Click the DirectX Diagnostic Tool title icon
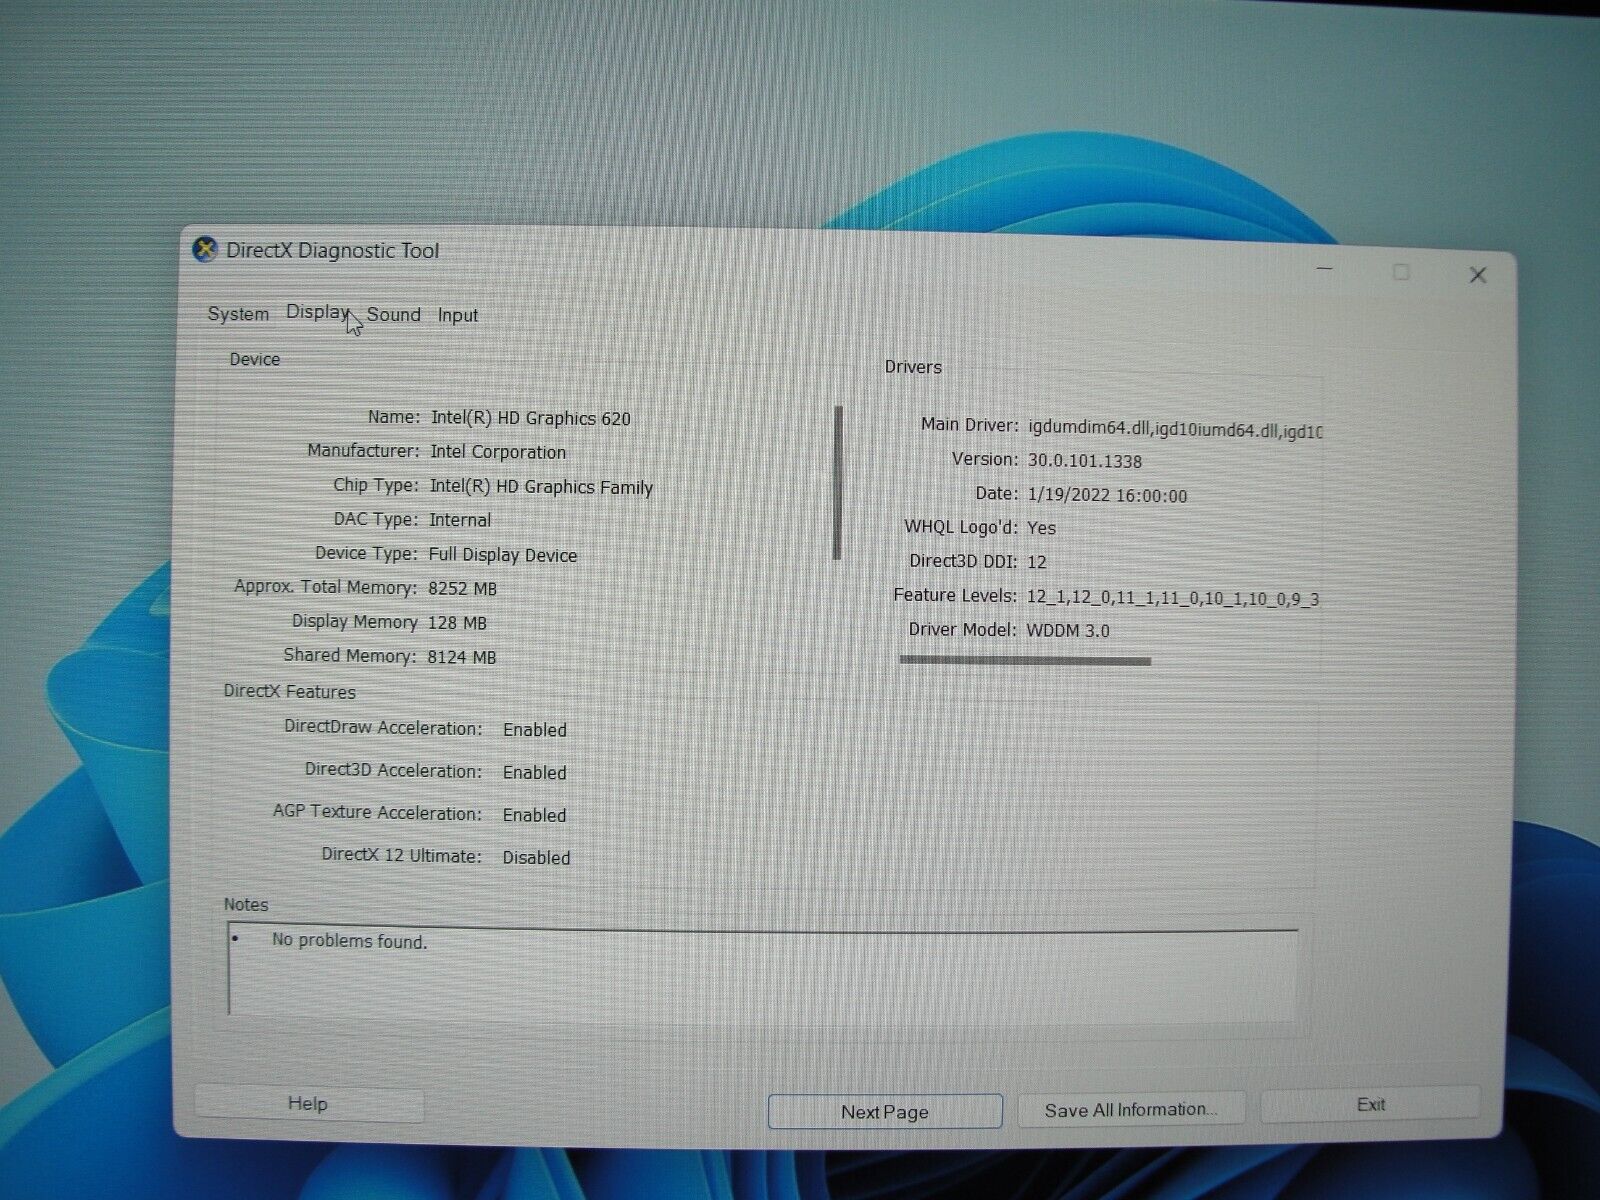This screenshot has height=1200, width=1600. click(x=205, y=249)
